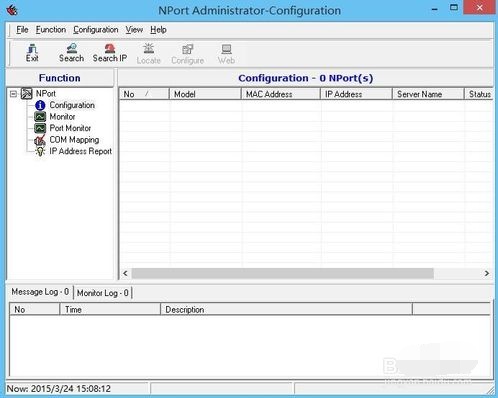Collapse the NPort tree node
Image resolution: width=498 pixels, height=398 pixels.
[x=13, y=94]
